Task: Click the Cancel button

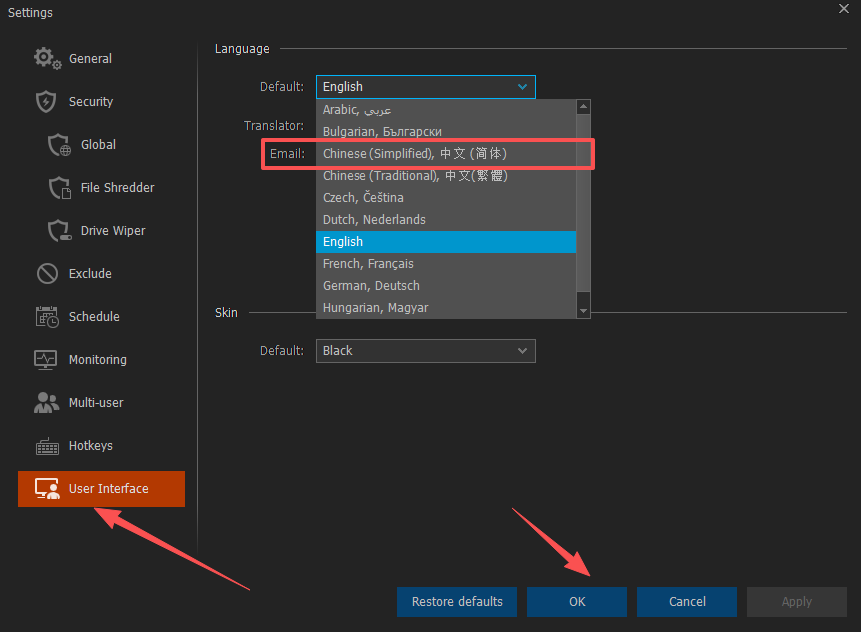Action: pyautogui.click(x=687, y=602)
